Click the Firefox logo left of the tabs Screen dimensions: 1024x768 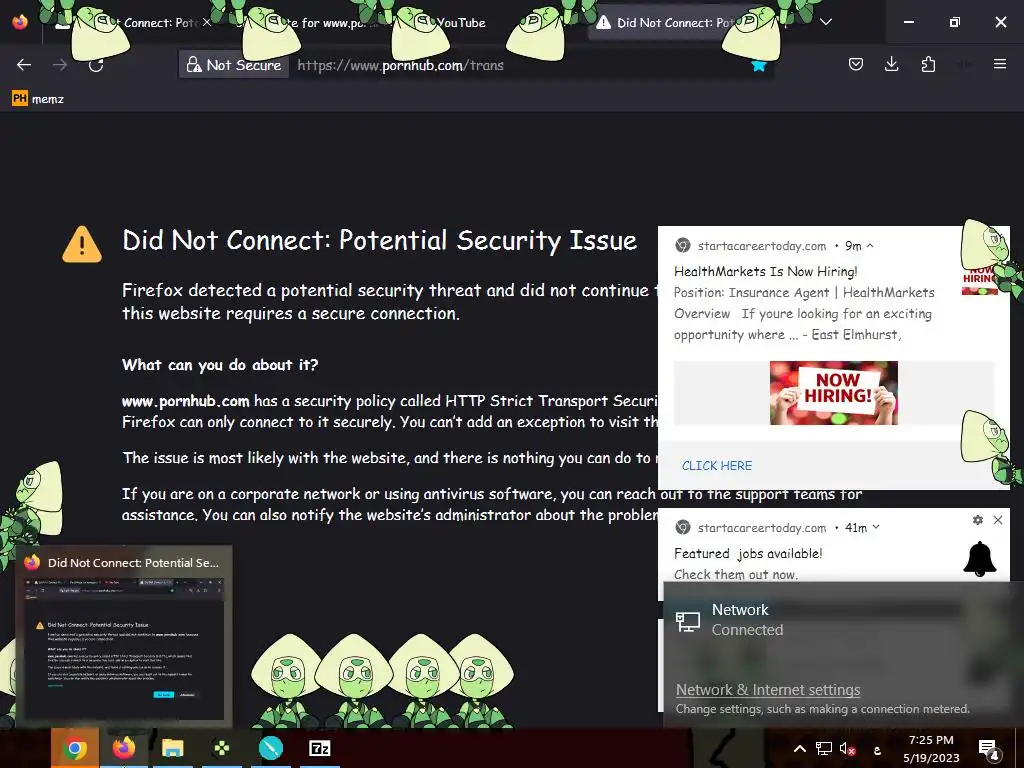point(20,22)
